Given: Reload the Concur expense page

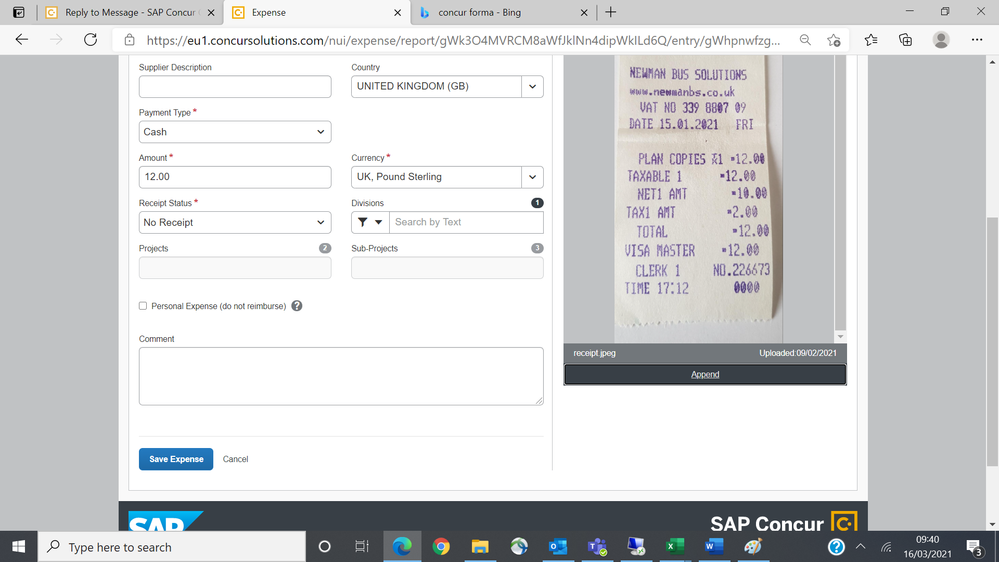Looking at the screenshot, I should click(x=90, y=40).
